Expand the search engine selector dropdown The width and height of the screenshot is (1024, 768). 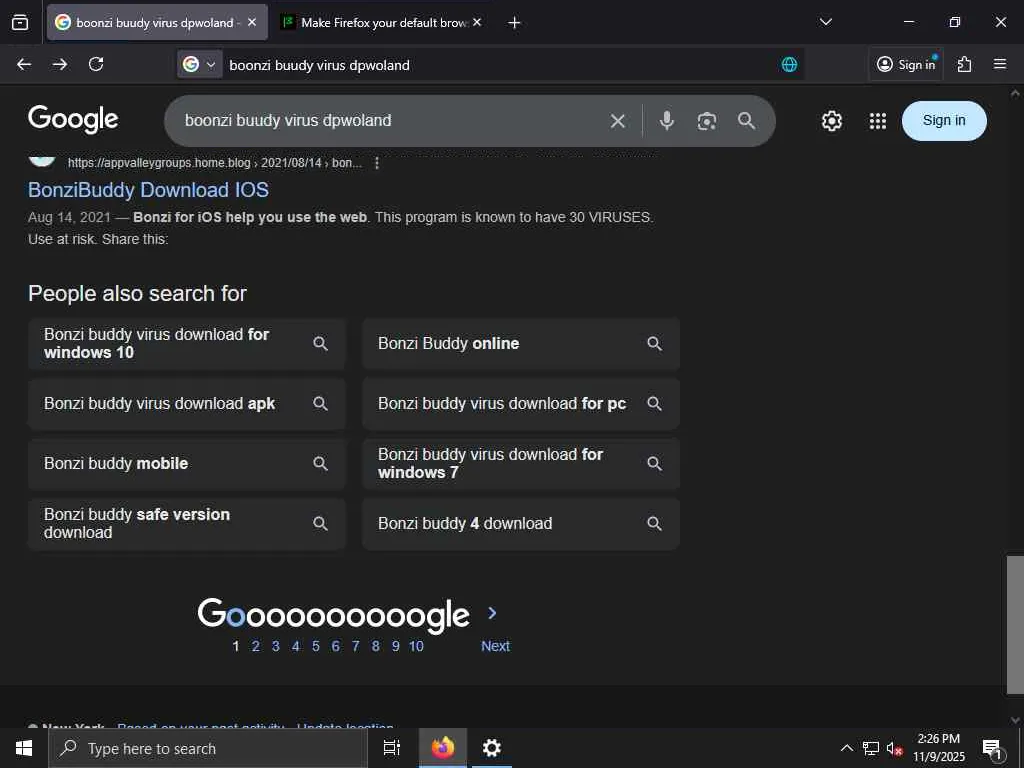click(x=200, y=65)
